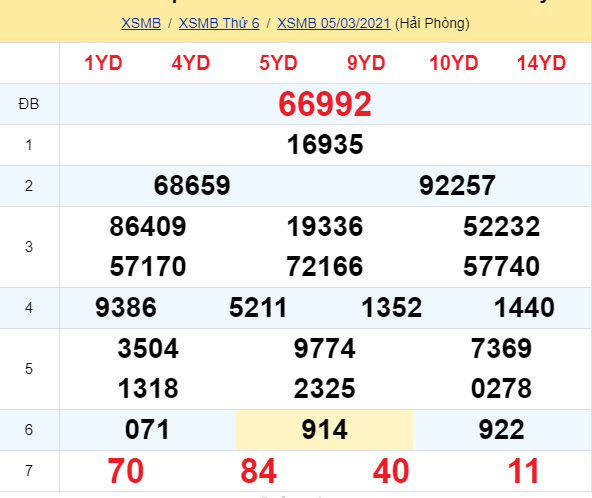
Task: Select fourth prize number 5211
Action: [258, 307]
